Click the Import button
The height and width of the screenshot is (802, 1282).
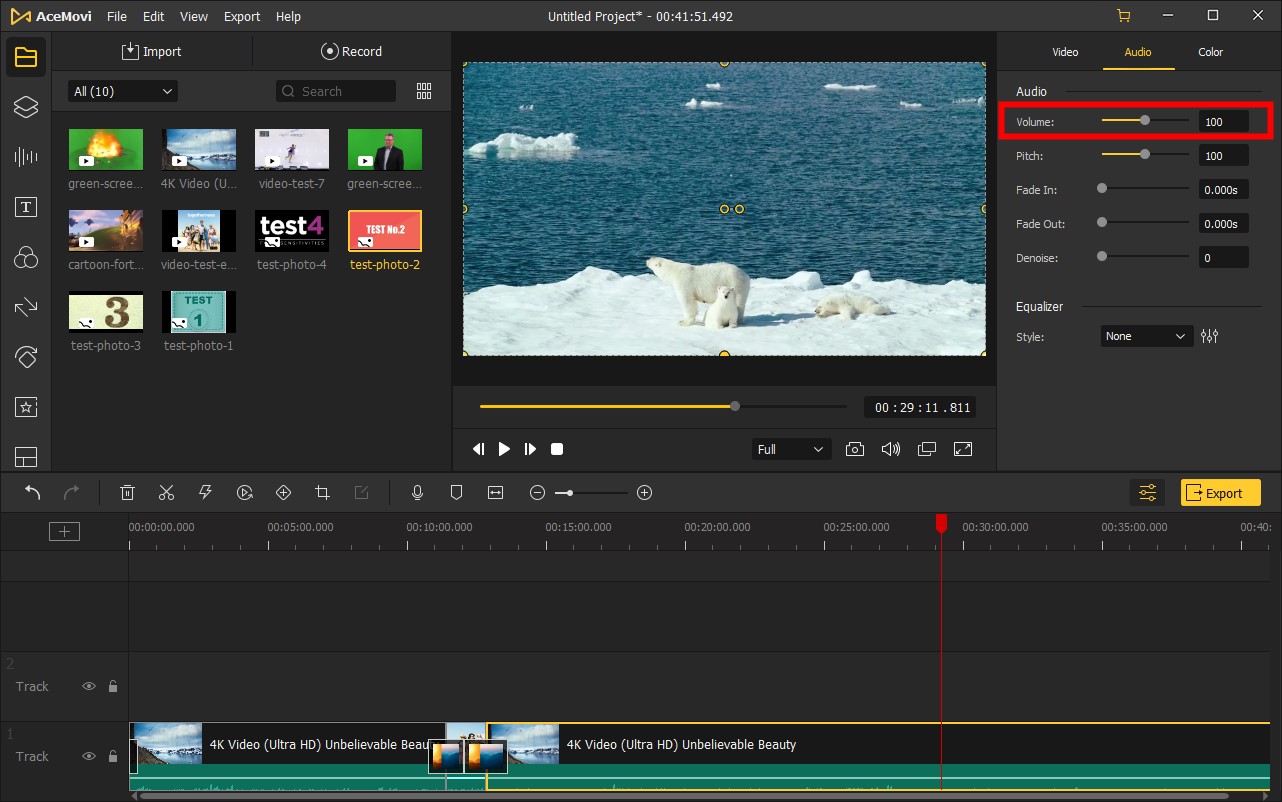click(x=152, y=51)
